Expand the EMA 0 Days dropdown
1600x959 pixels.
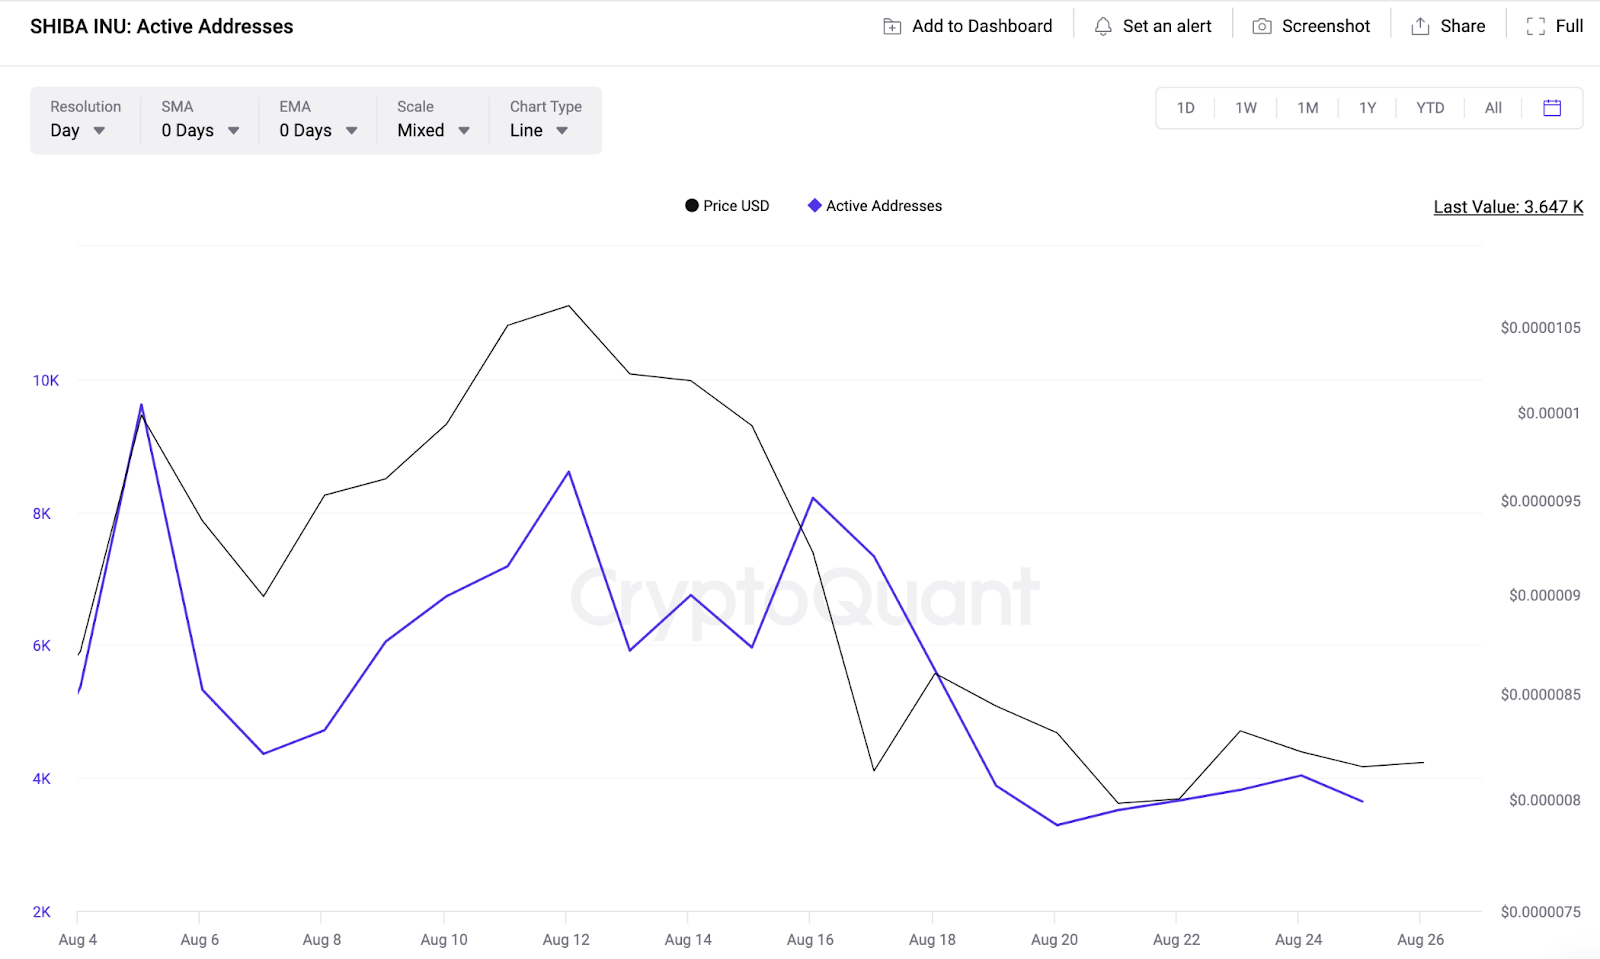318,130
